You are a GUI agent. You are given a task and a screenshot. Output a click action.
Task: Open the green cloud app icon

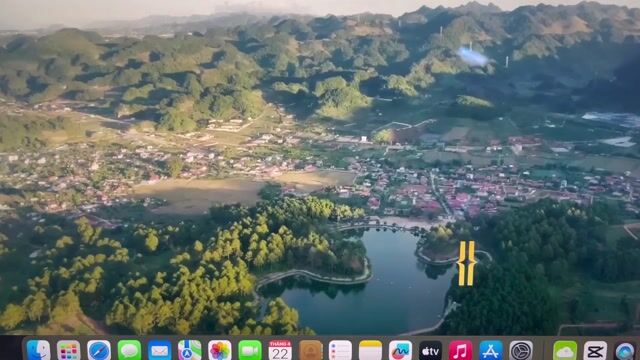[x=565, y=351]
